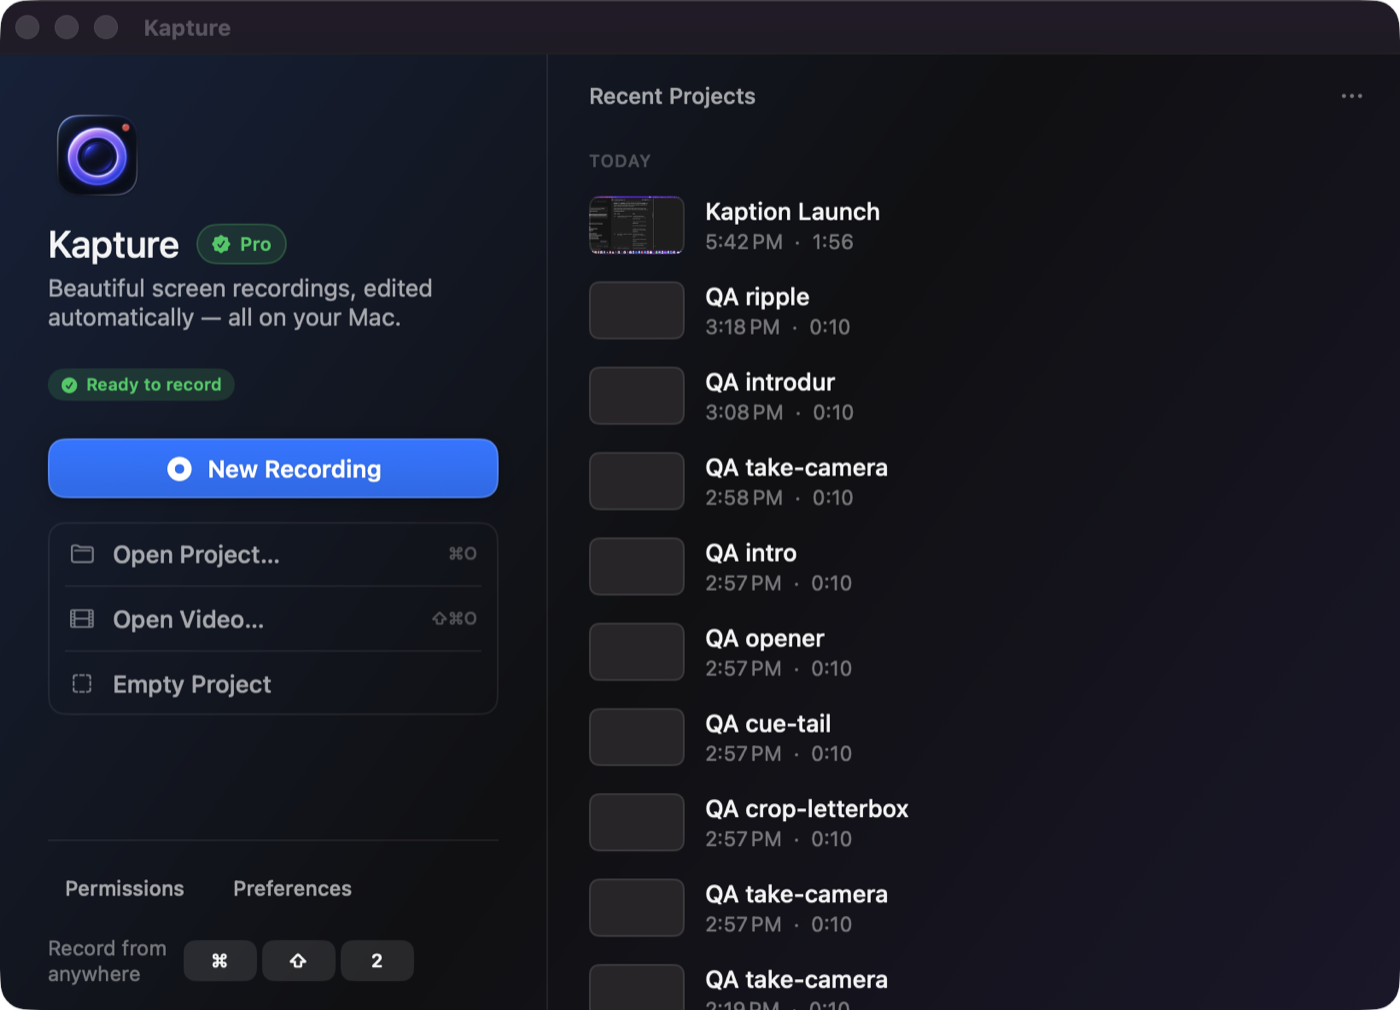Start a New Recording

coord(273,468)
